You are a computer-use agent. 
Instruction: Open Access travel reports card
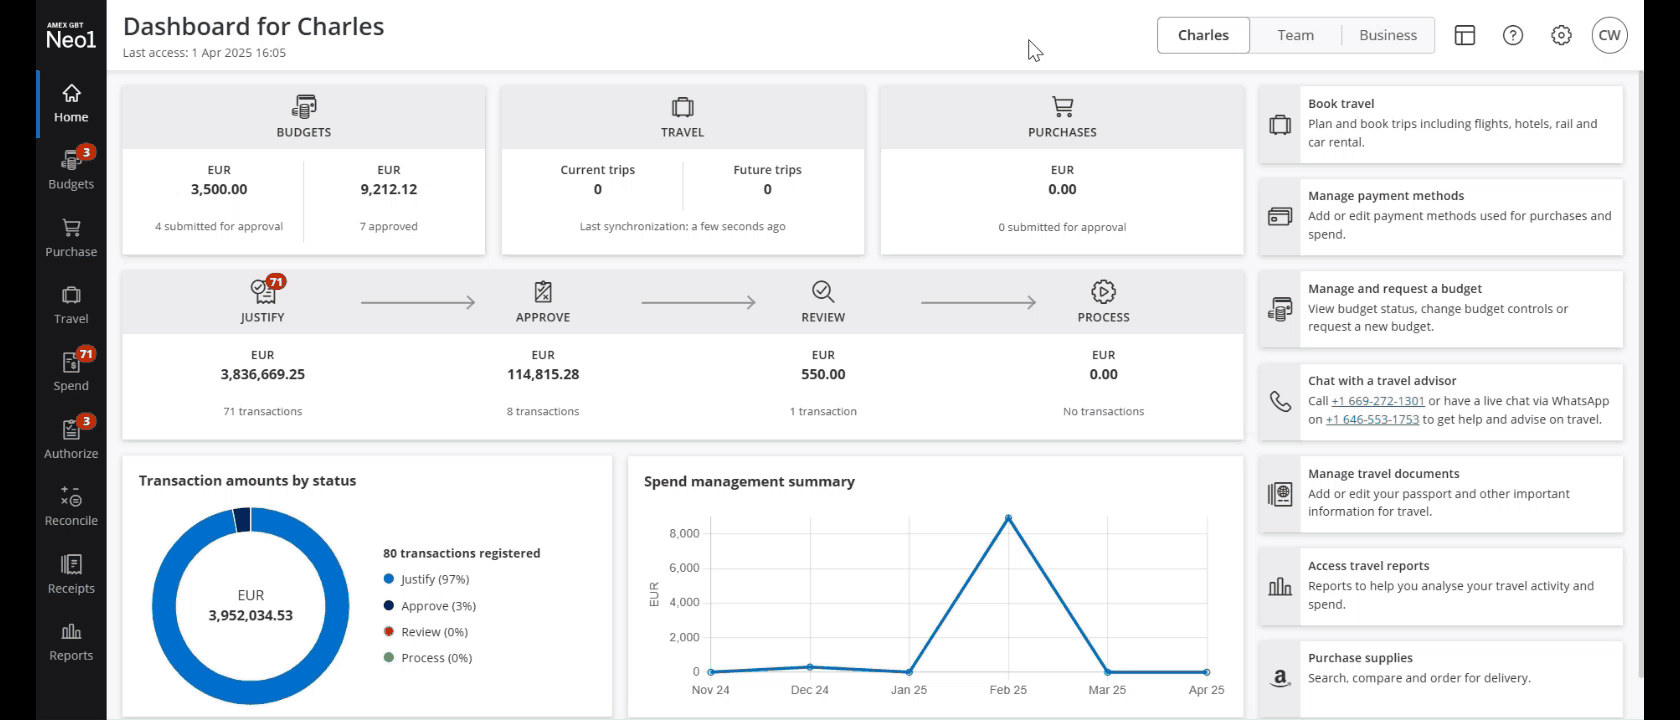pyautogui.click(x=1441, y=586)
